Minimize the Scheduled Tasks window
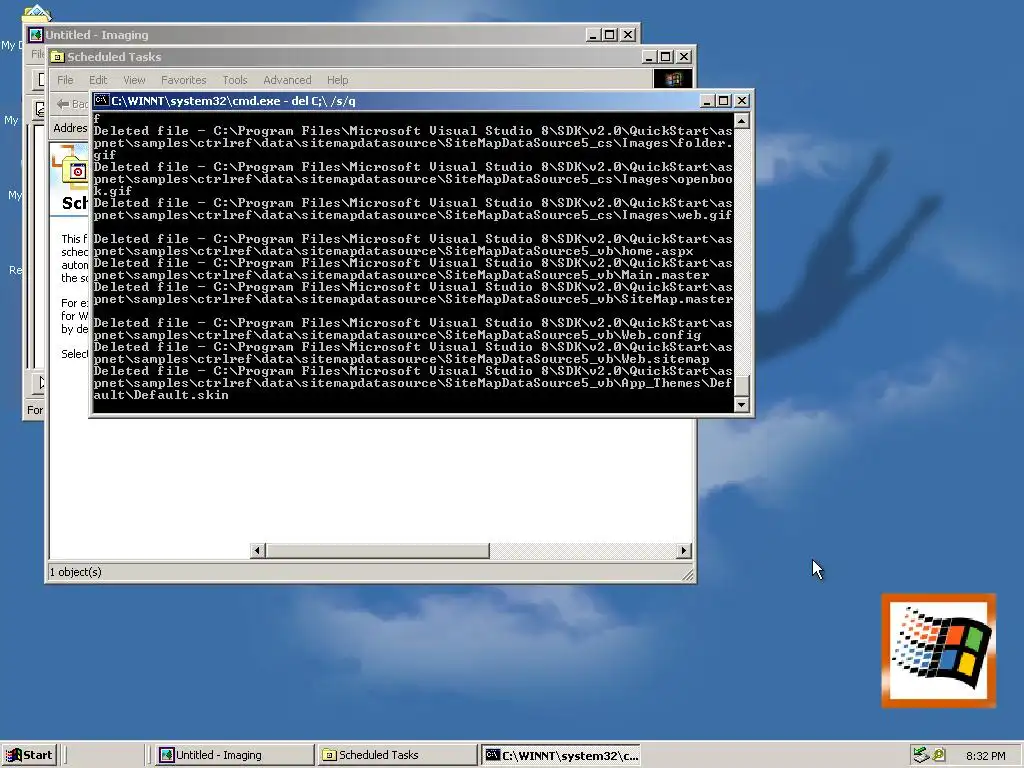The height and width of the screenshot is (768, 1024). 648,57
